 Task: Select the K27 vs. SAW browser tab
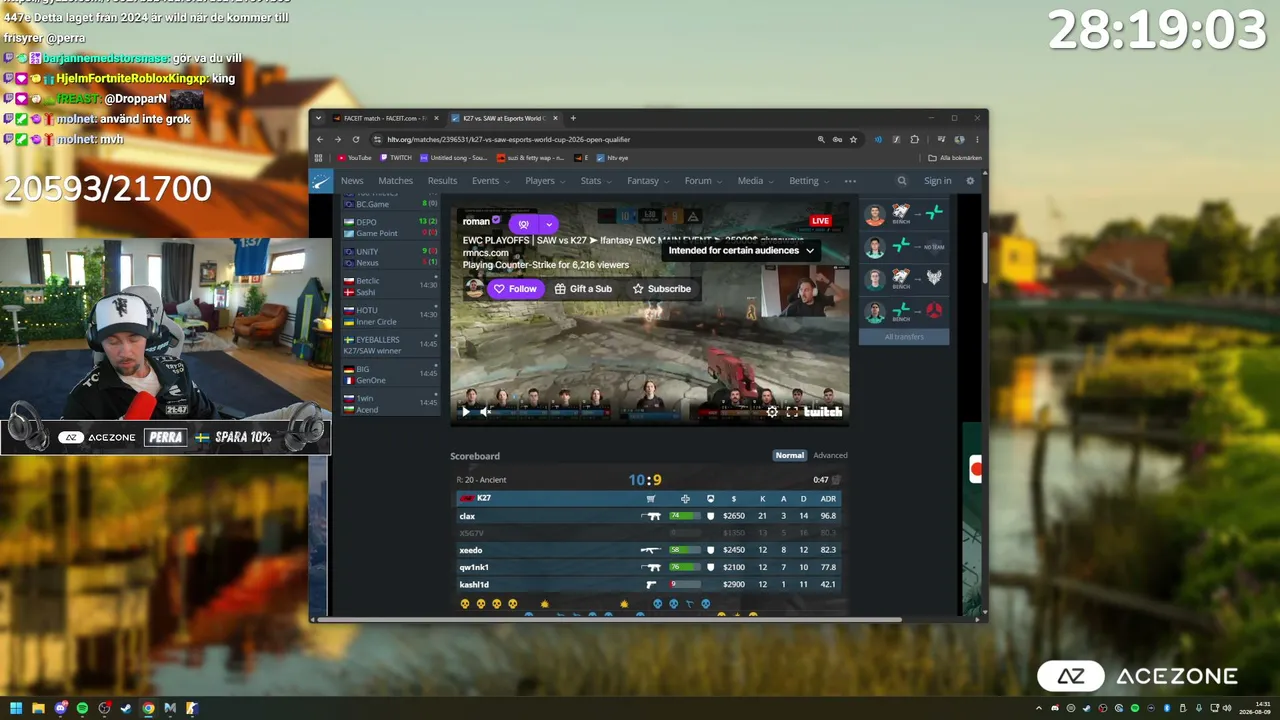click(x=504, y=118)
